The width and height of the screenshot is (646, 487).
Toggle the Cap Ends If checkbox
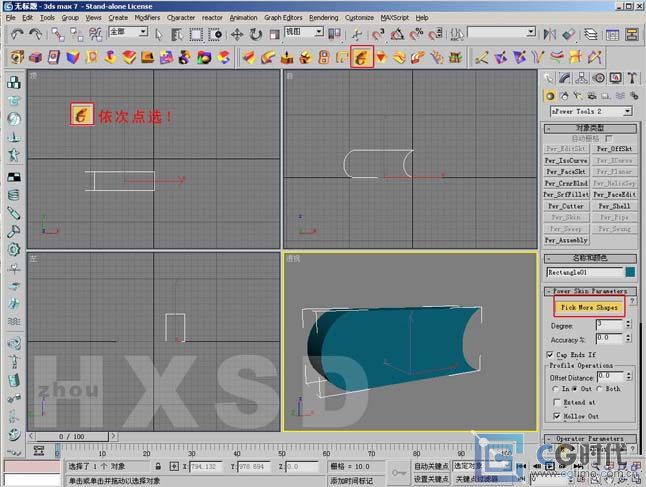pyautogui.click(x=550, y=354)
